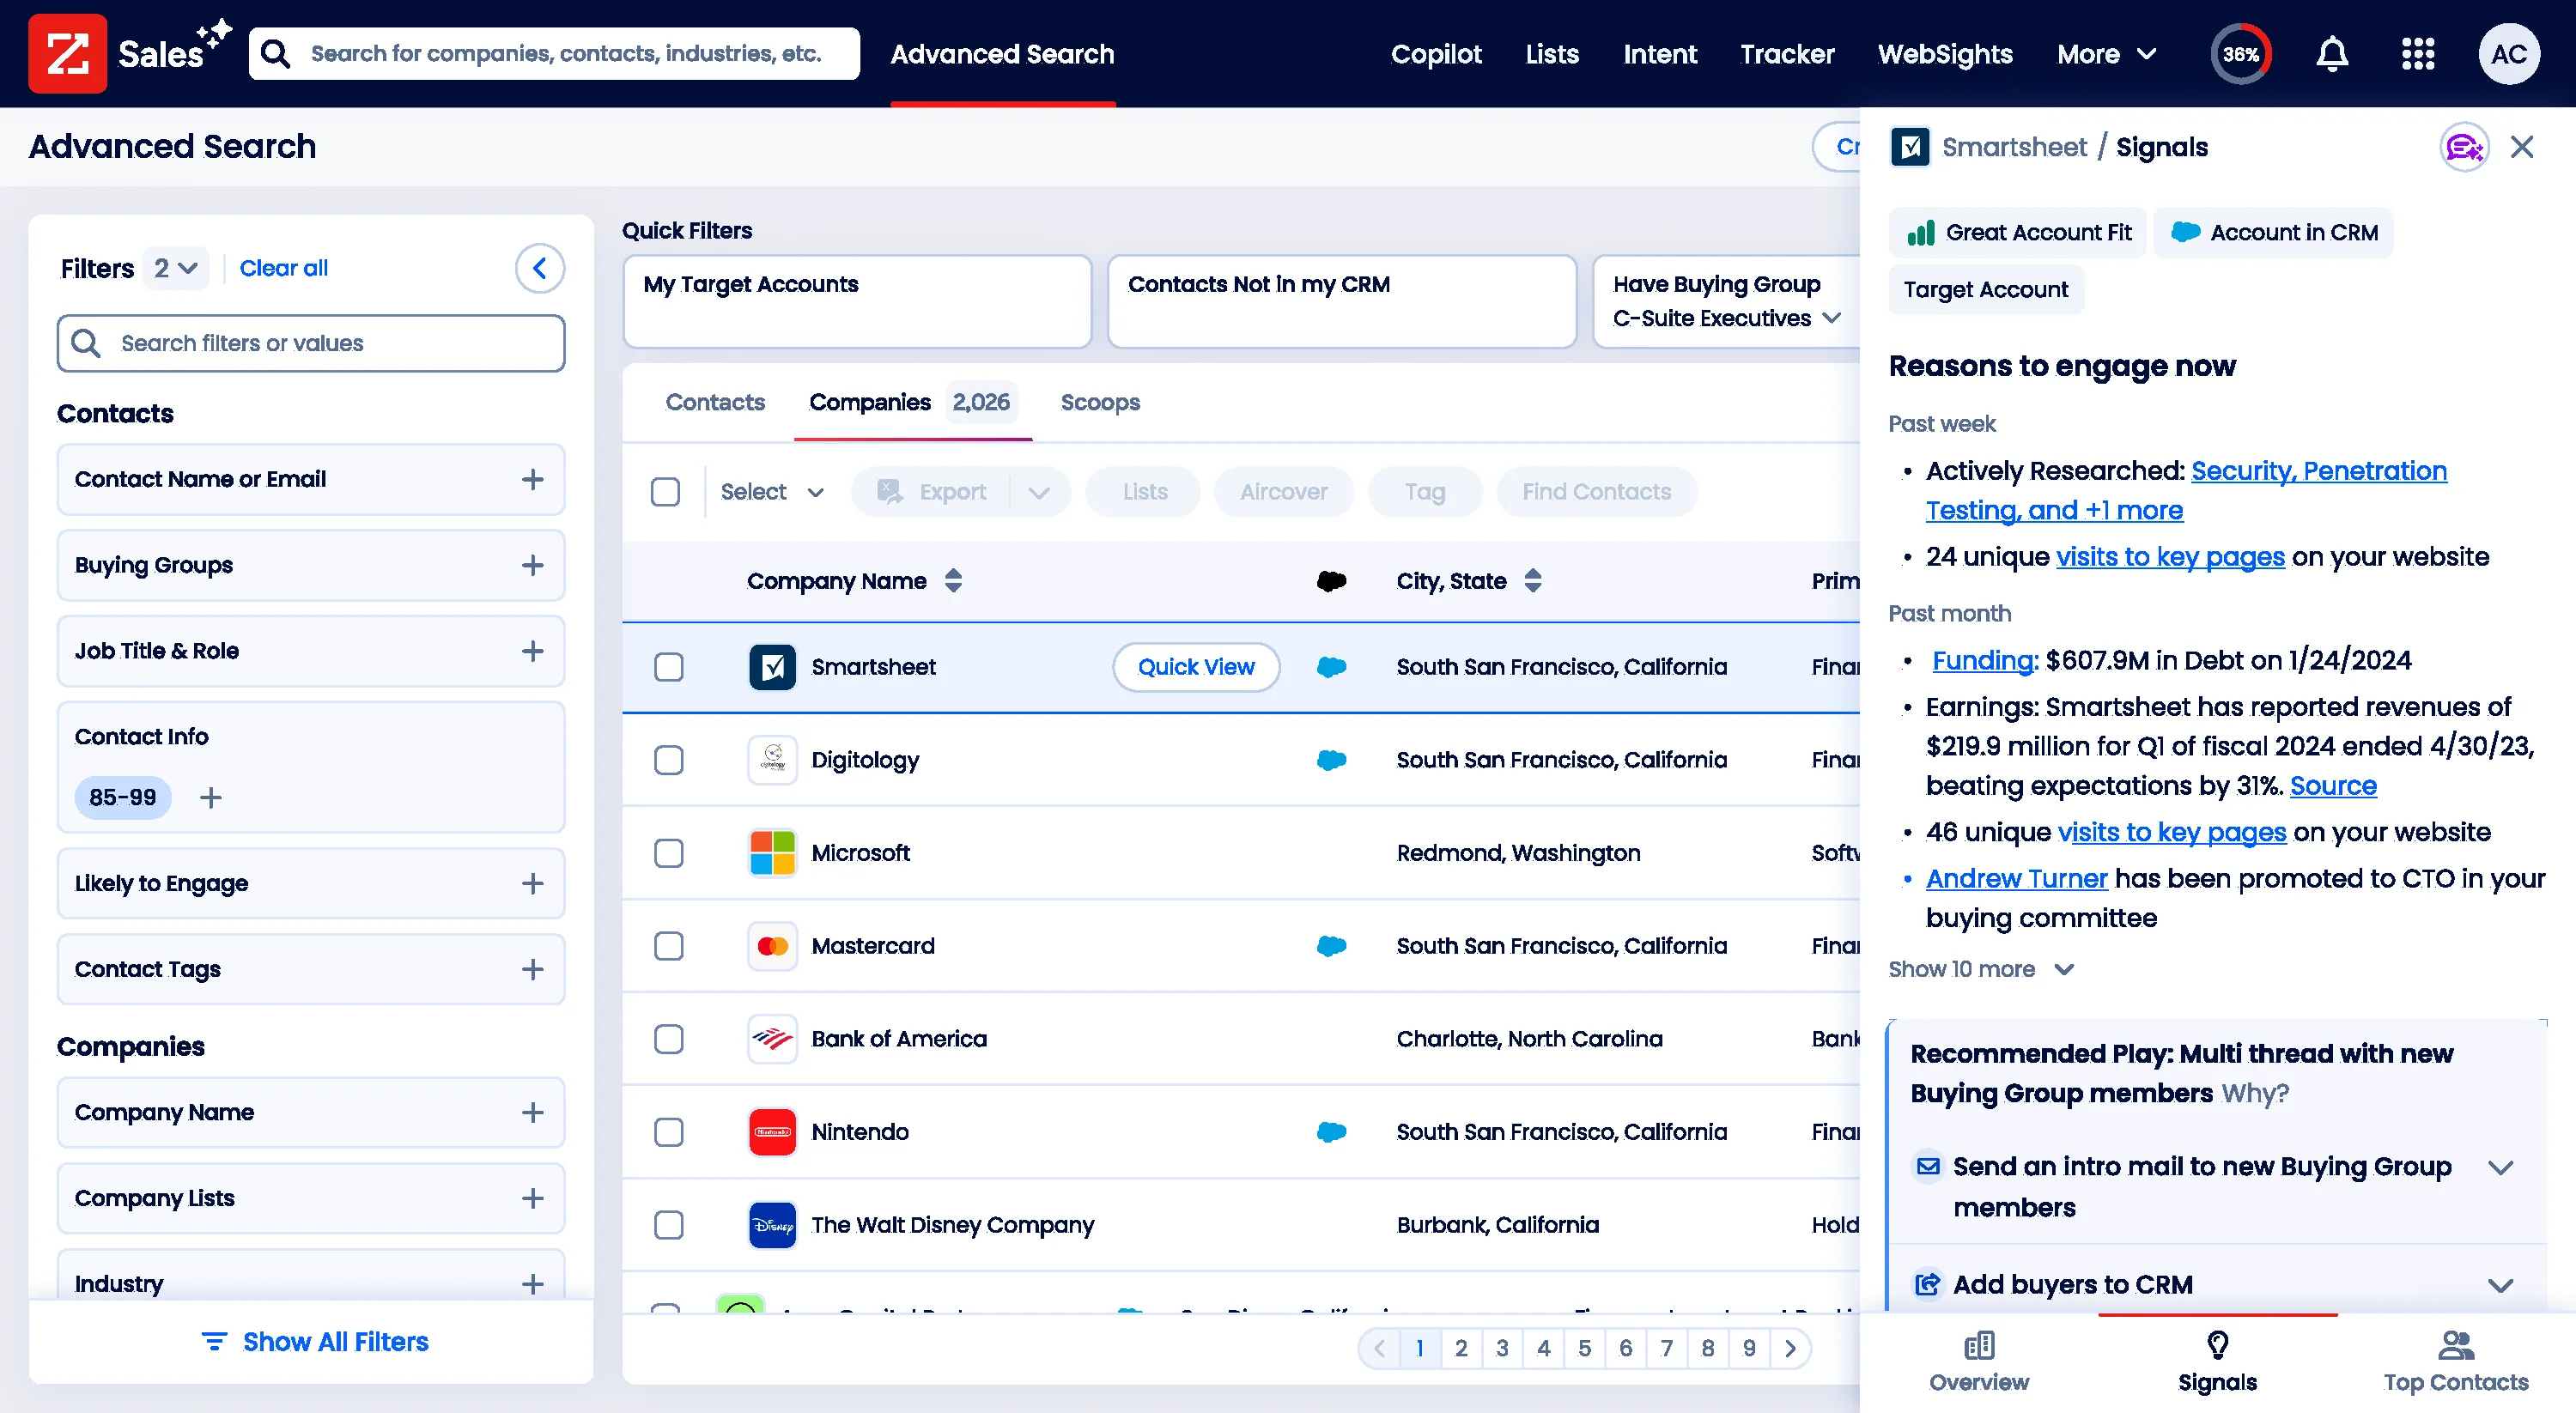Open Top Contacts via its icon
The height and width of the screenshot is (1413, 2576).
click(x=2457, y=1347)
